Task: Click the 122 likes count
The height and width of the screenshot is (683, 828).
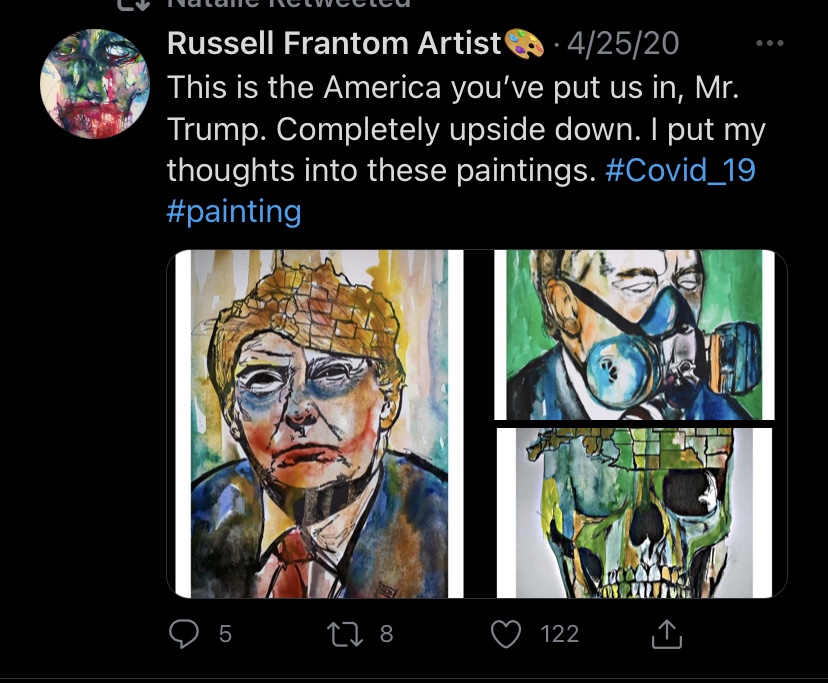Action: [559, 633]
